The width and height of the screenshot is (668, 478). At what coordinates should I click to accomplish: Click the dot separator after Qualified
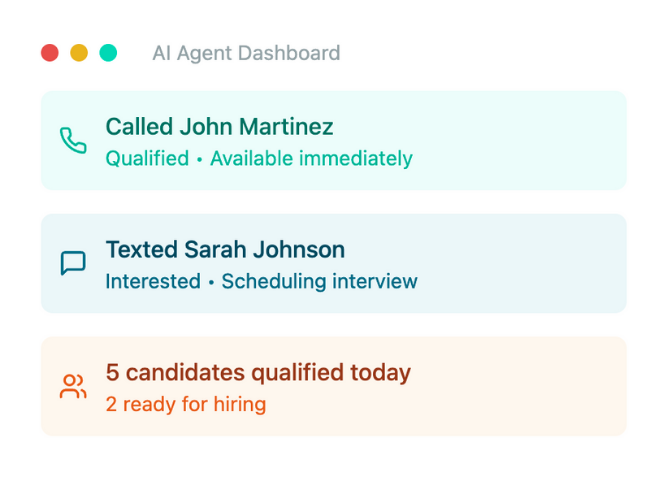click(x=199, y=160)
